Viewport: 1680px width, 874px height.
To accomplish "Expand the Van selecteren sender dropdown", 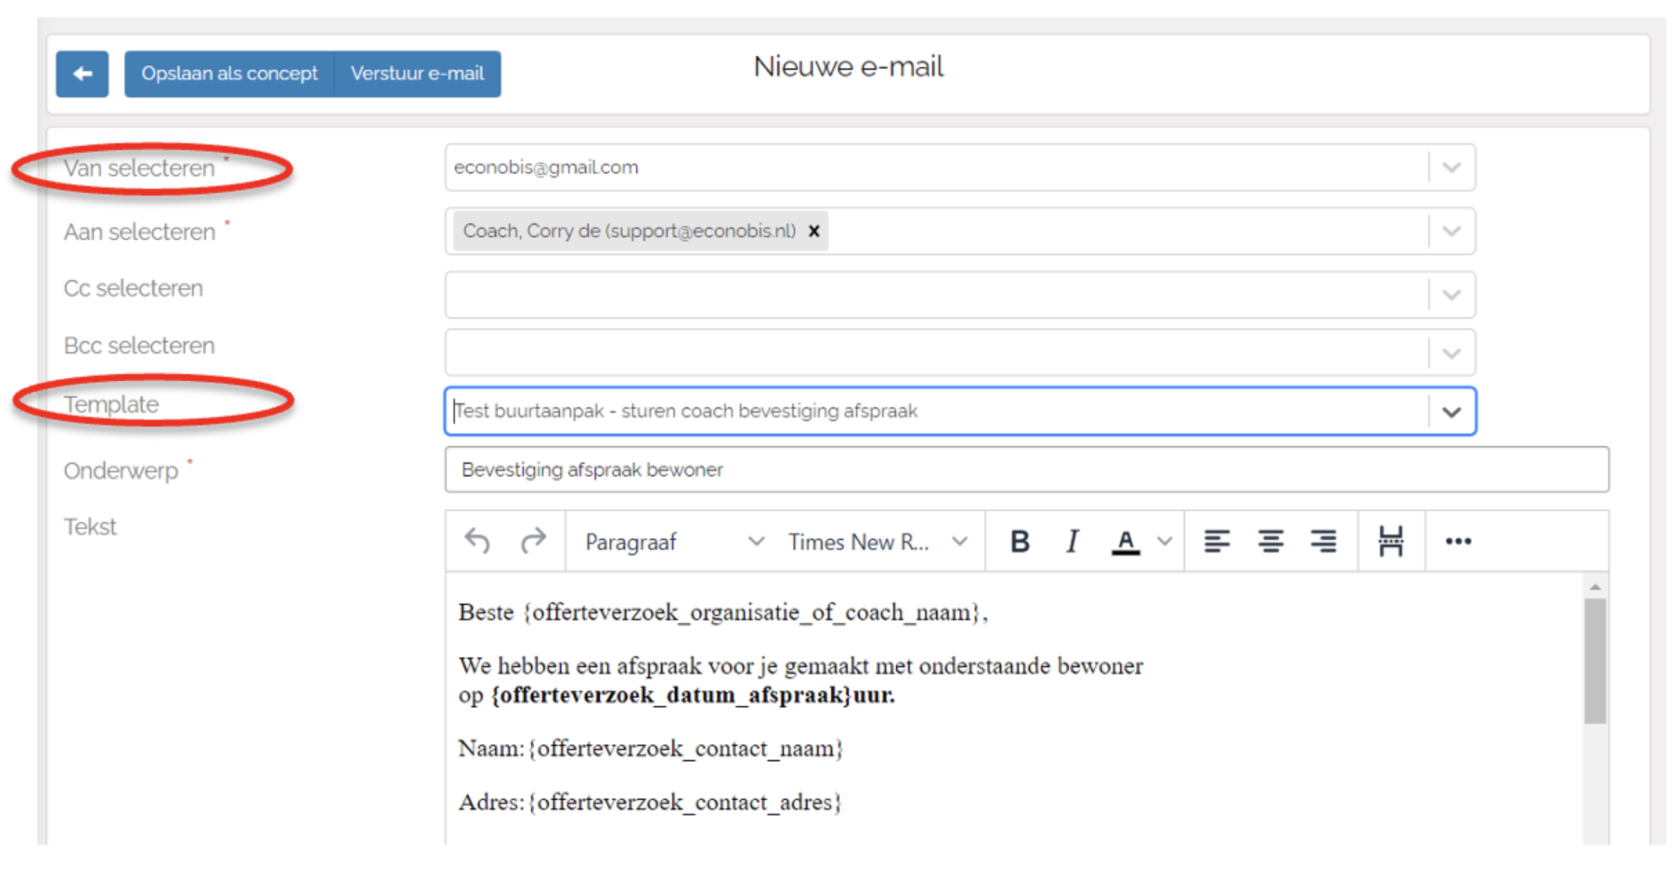I will pyautogui.click(x=1451, y=168).
